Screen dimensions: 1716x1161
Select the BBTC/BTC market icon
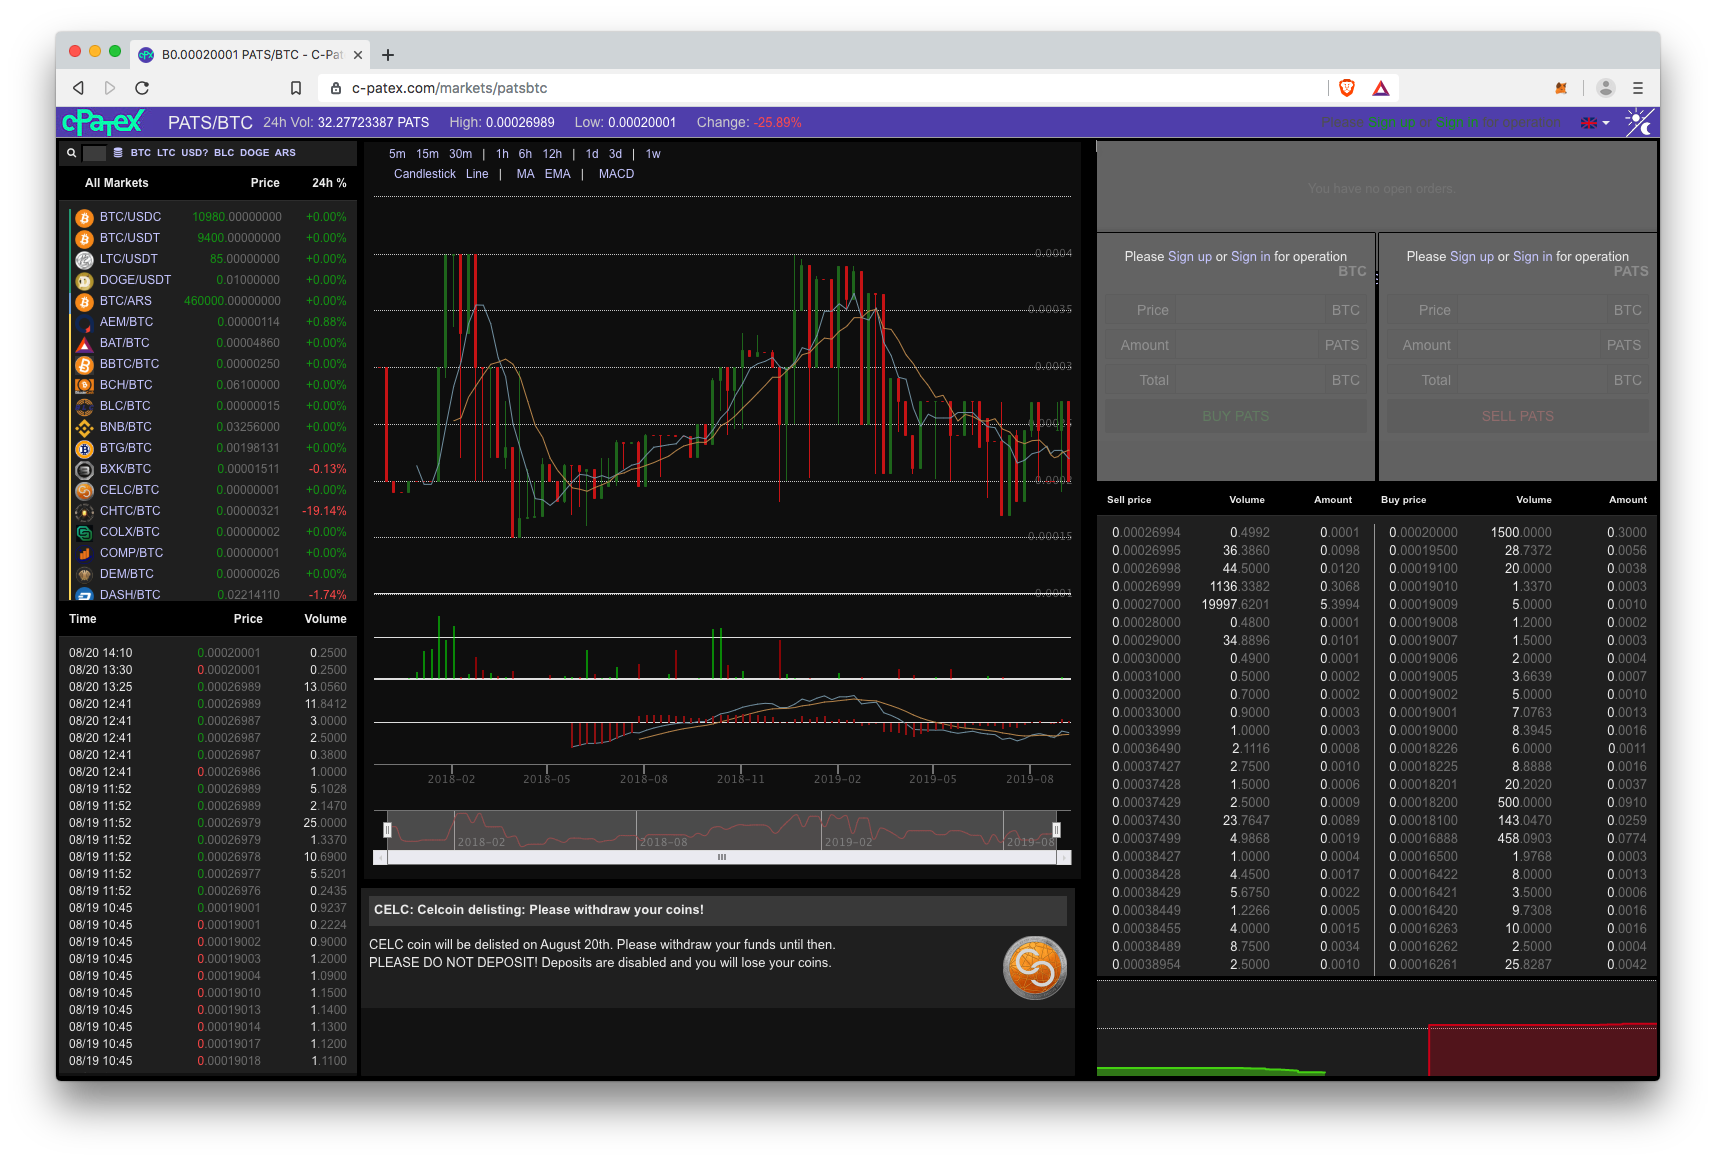[x=85, y=364]
